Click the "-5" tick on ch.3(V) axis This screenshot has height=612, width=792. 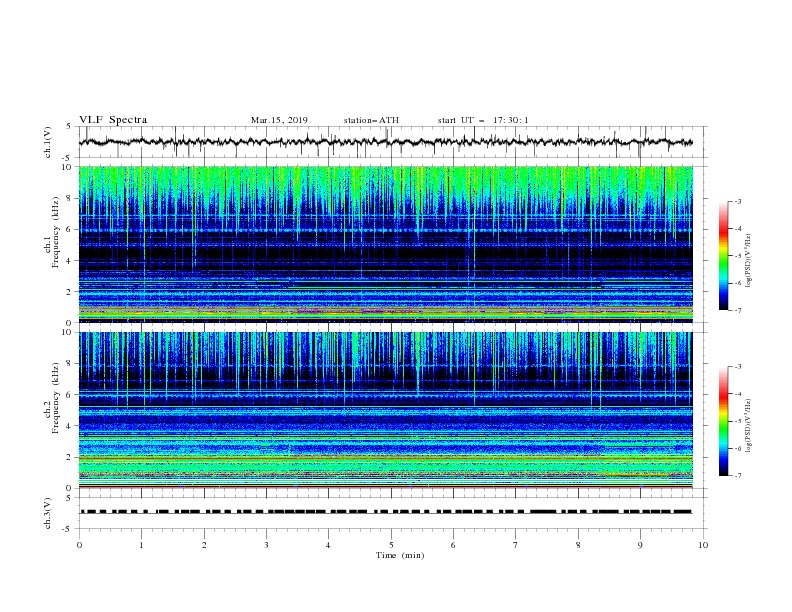coord(68,529)
